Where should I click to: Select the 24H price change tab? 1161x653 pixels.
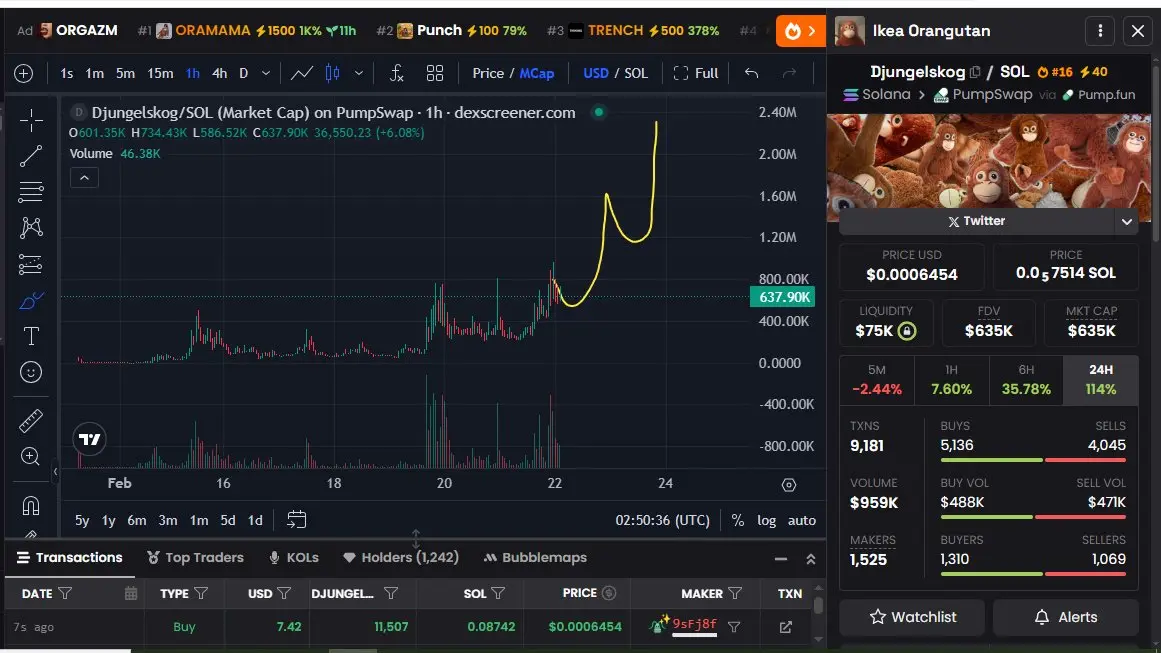1101,380
